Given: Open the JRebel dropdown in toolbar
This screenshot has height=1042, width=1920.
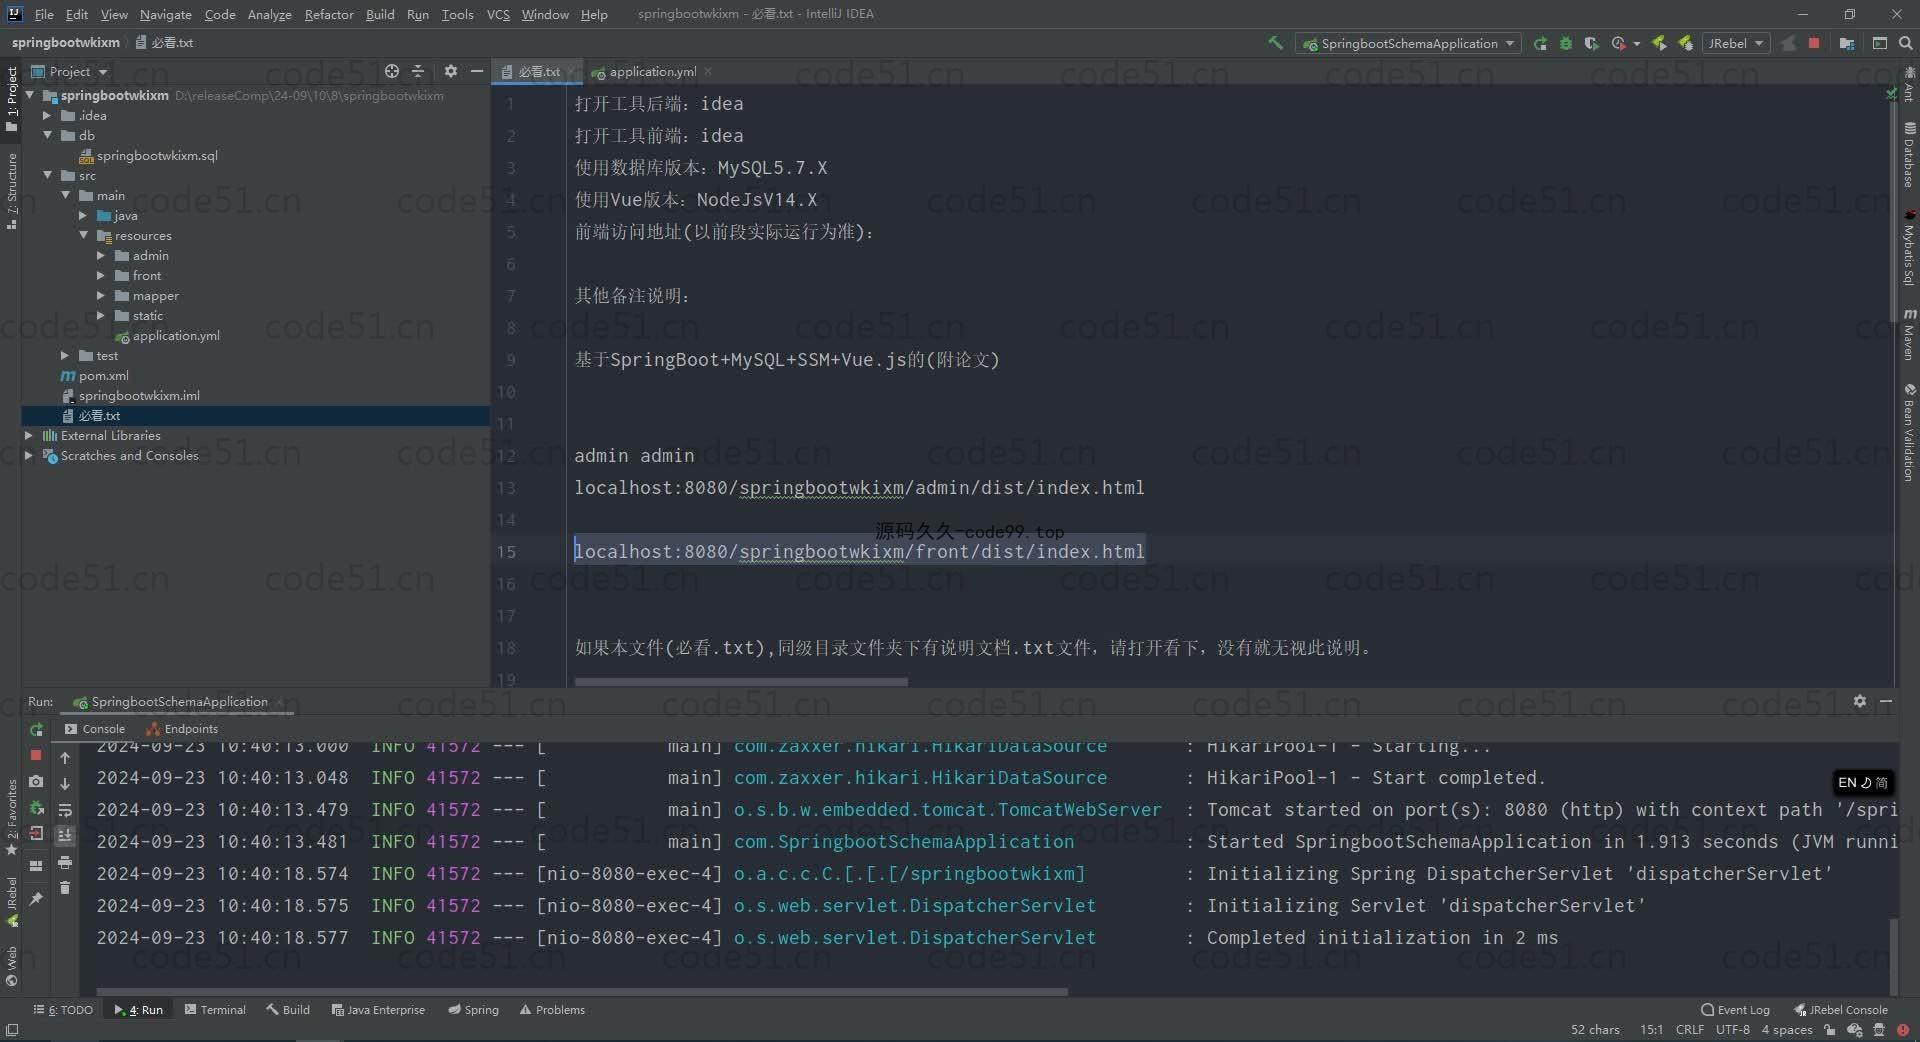Looking at the screenshot, I should [1736, 43].
